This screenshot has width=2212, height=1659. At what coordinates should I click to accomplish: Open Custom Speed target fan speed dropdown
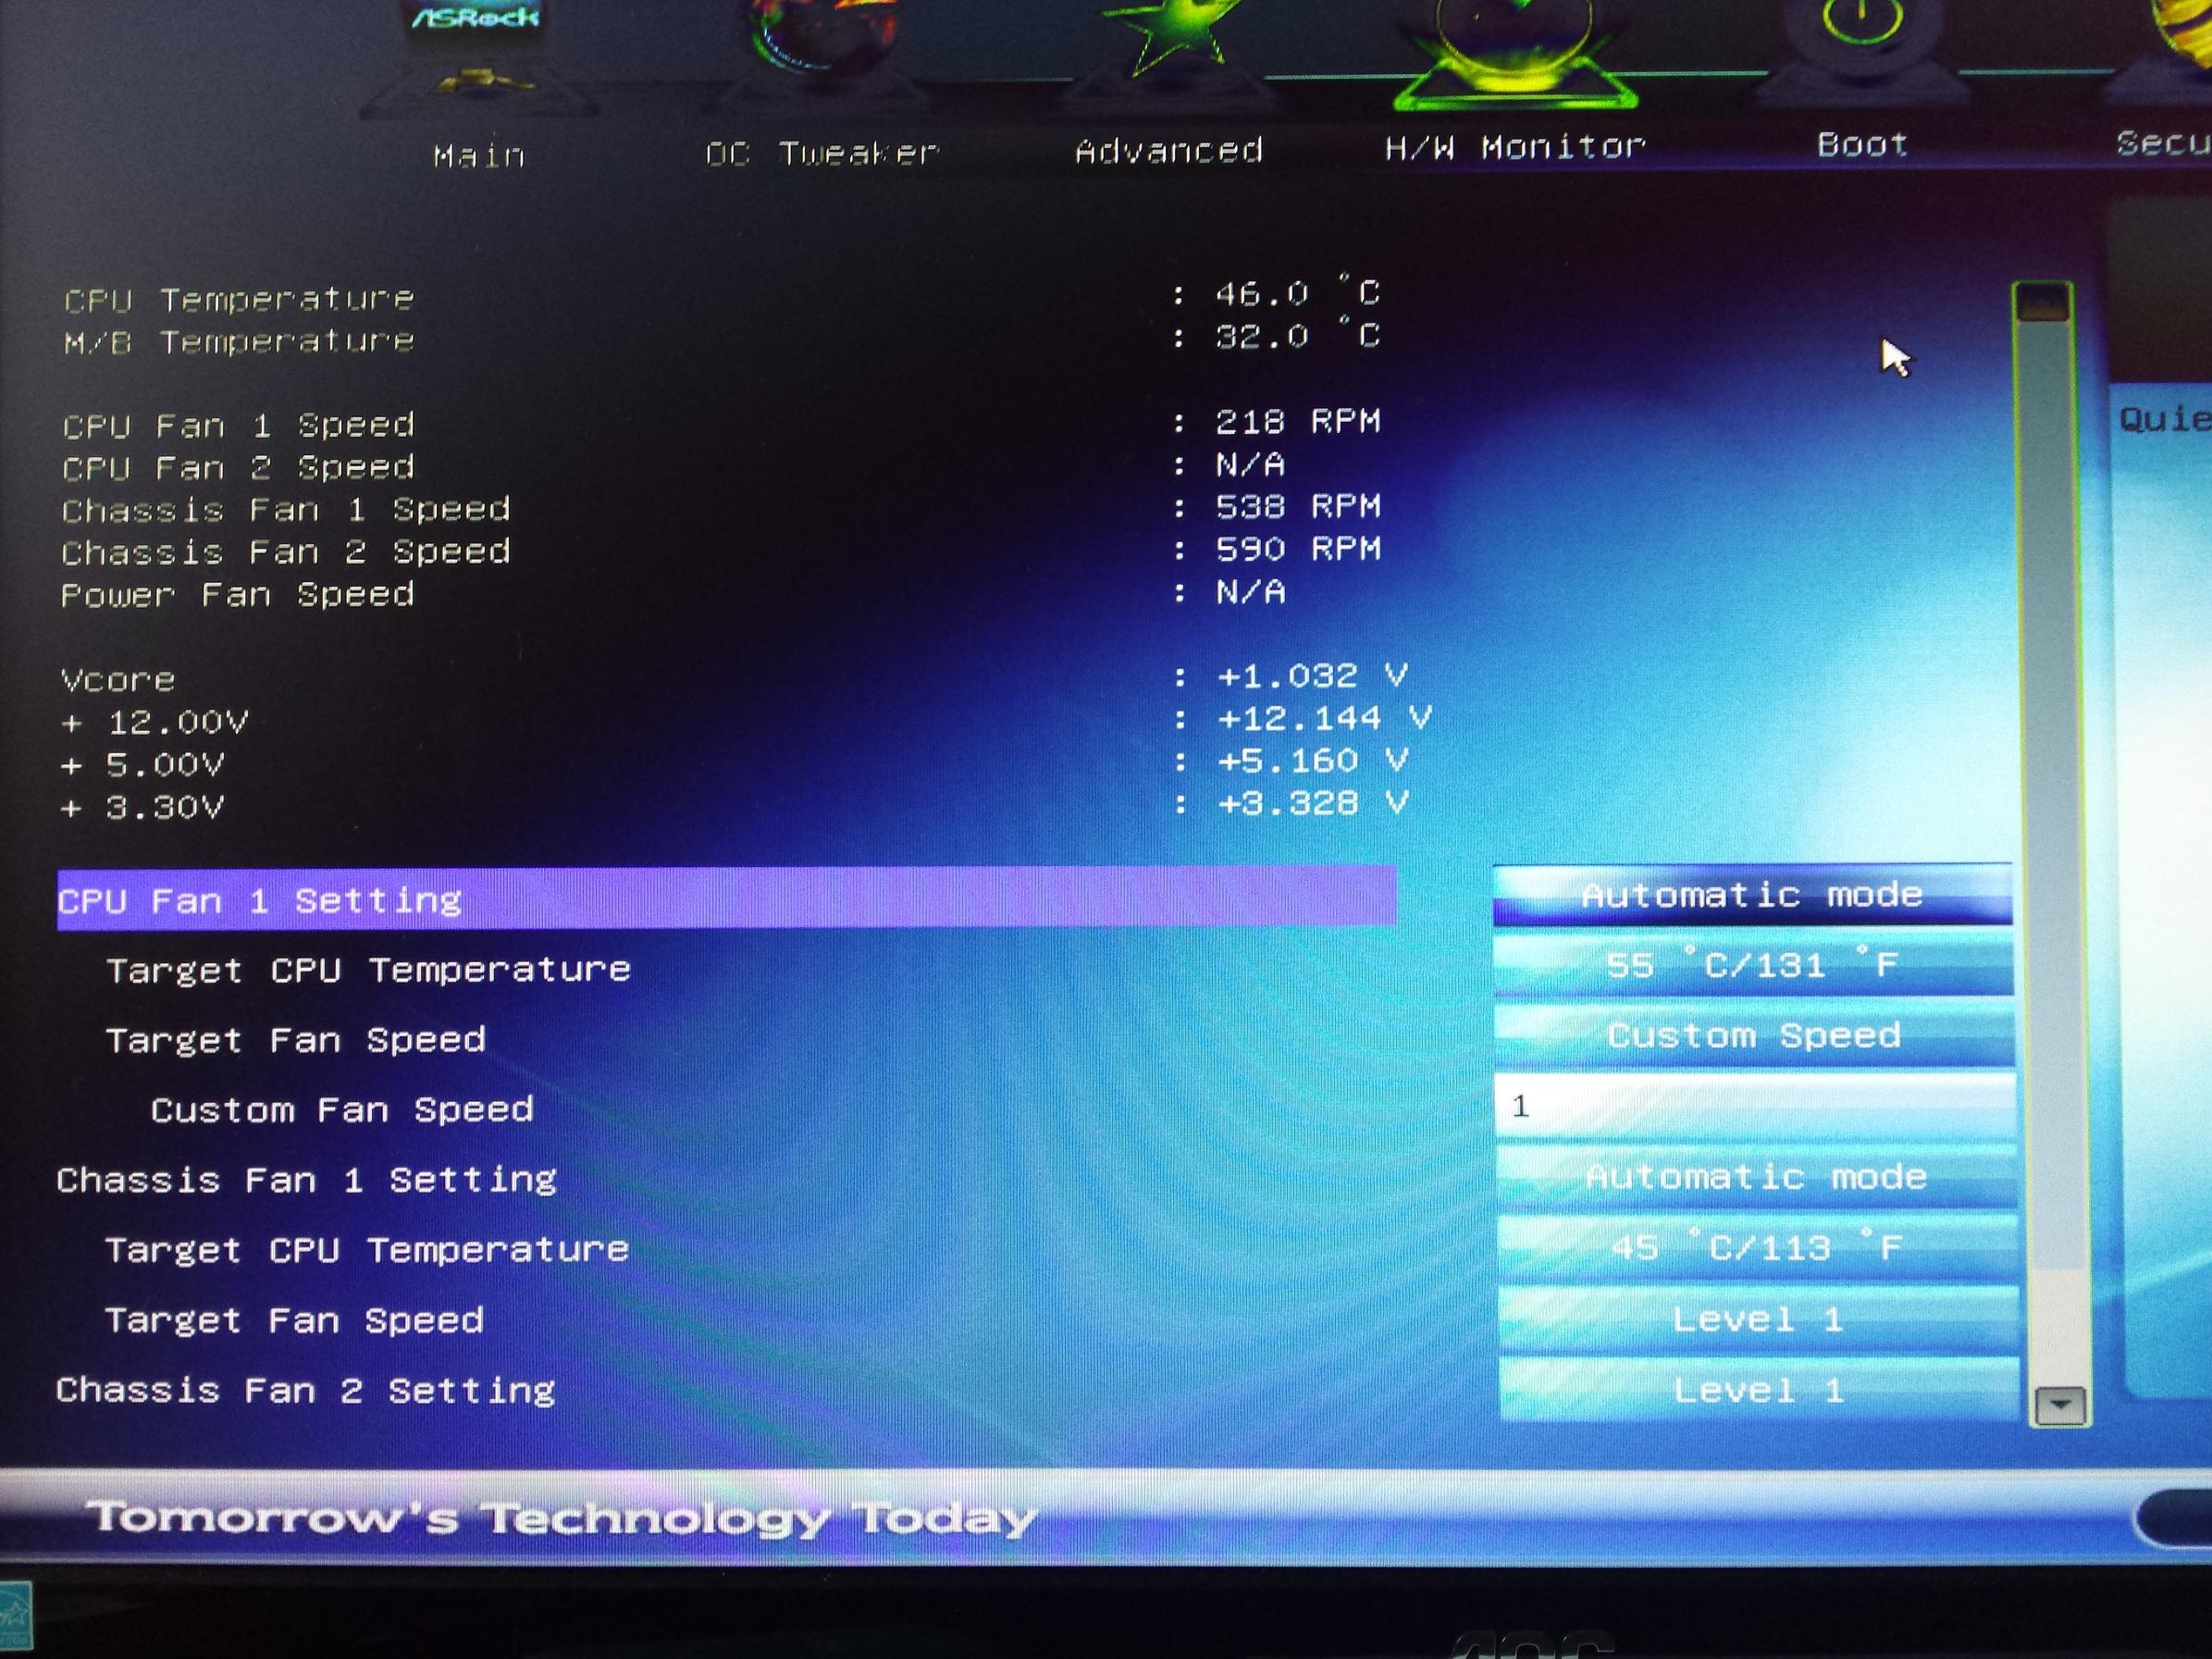(x=1754, y=1035)
